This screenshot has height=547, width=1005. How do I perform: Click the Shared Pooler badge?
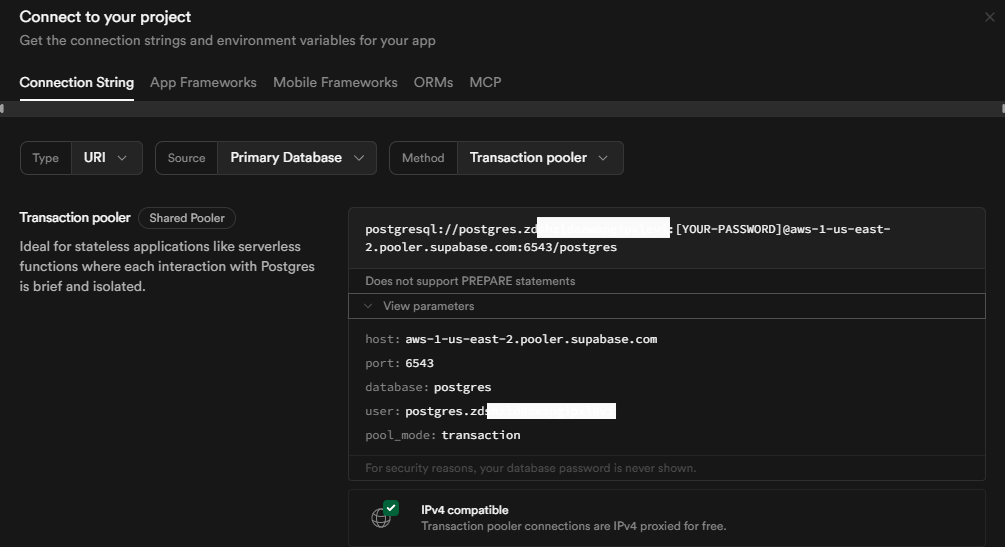pyautogui.click(x=186, y=218)
